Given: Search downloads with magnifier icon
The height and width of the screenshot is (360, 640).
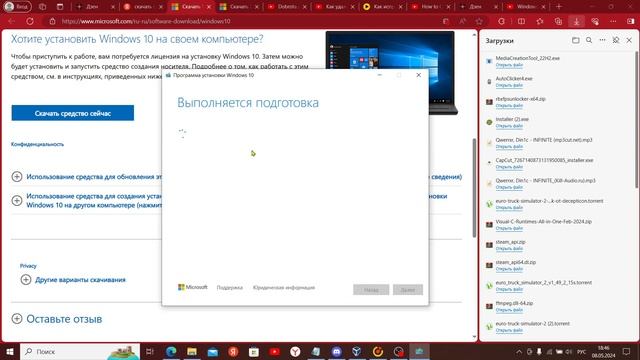Looking at the screenshot, I should (x=589, y=40).
